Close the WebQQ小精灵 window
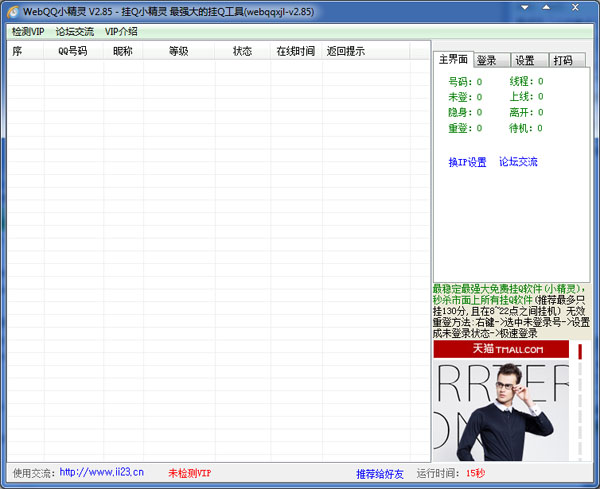 575,8
